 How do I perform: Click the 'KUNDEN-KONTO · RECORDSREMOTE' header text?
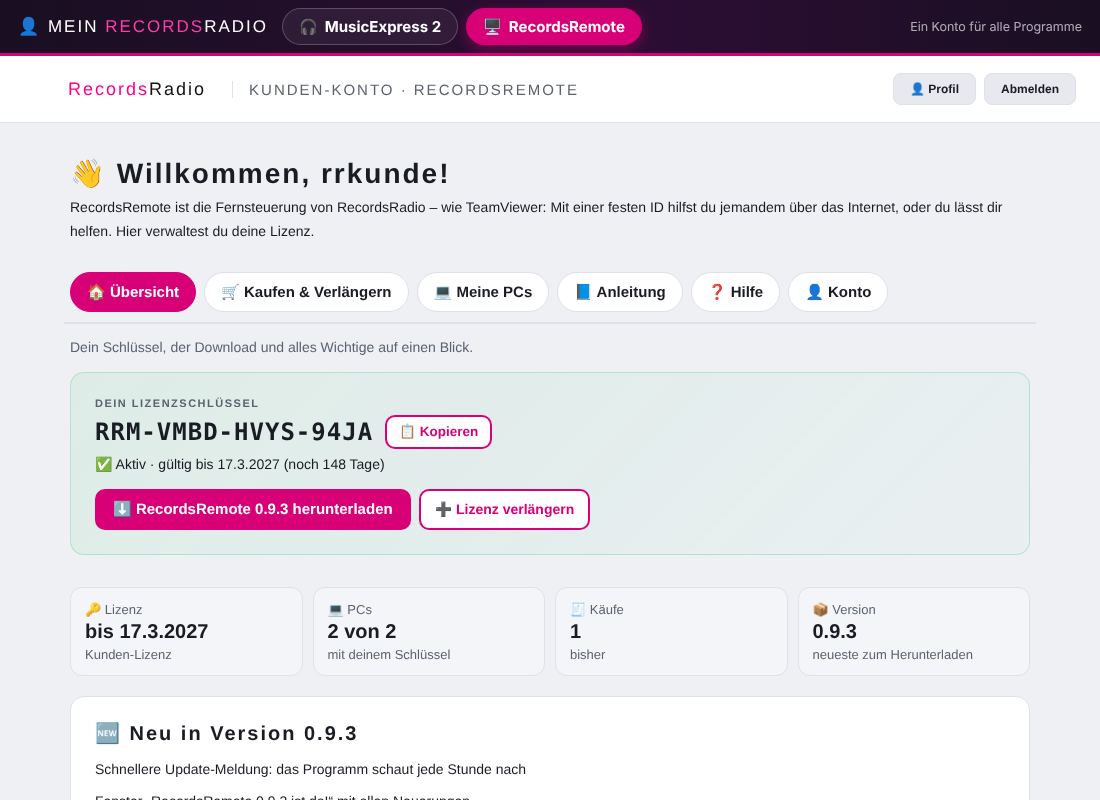click(x=413, y=90)
